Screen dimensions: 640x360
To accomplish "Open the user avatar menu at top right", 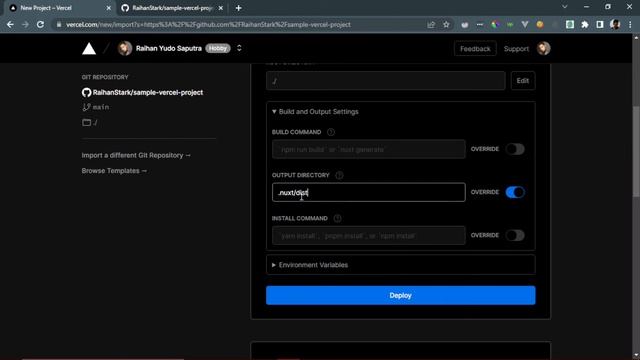I will click(x=543, y=49).
